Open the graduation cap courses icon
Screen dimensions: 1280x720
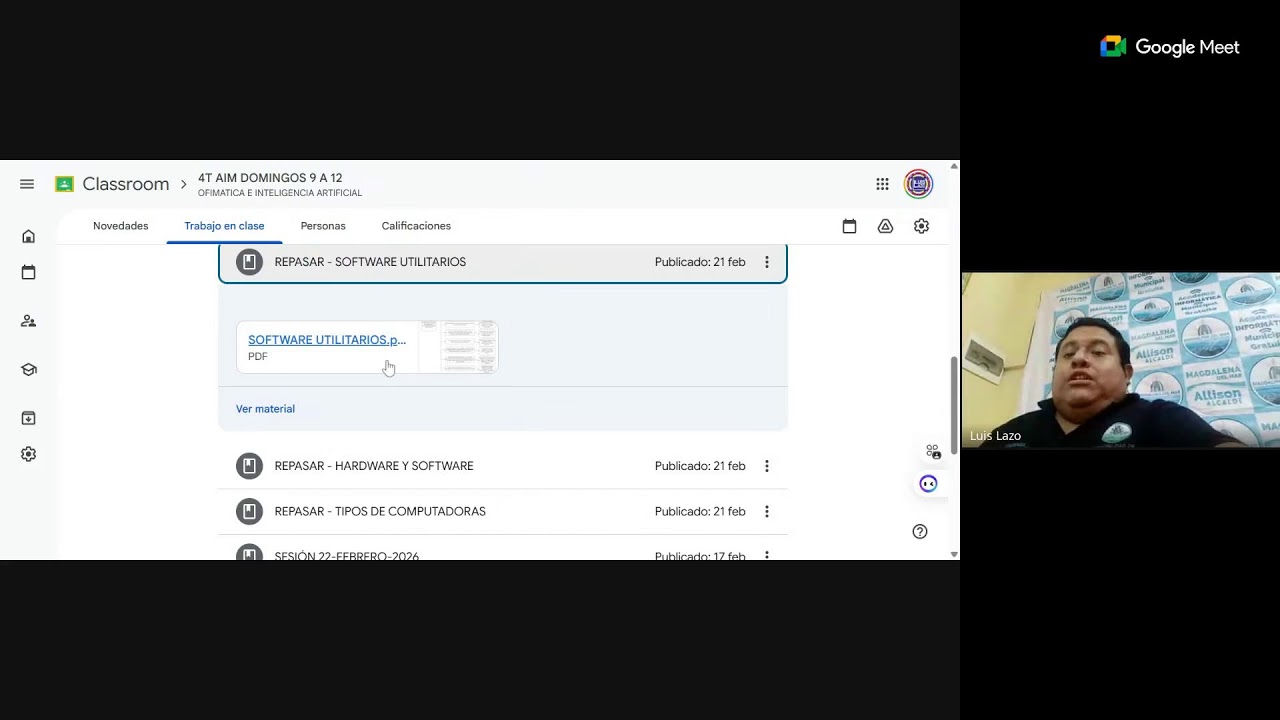(28, 369)
